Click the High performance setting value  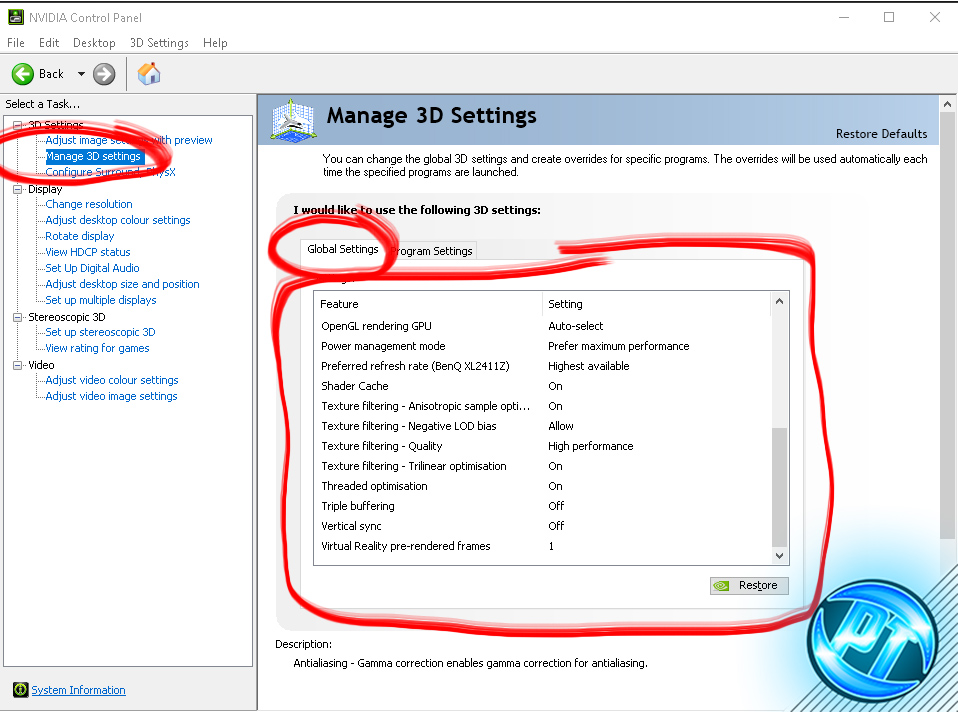point(590,446)
